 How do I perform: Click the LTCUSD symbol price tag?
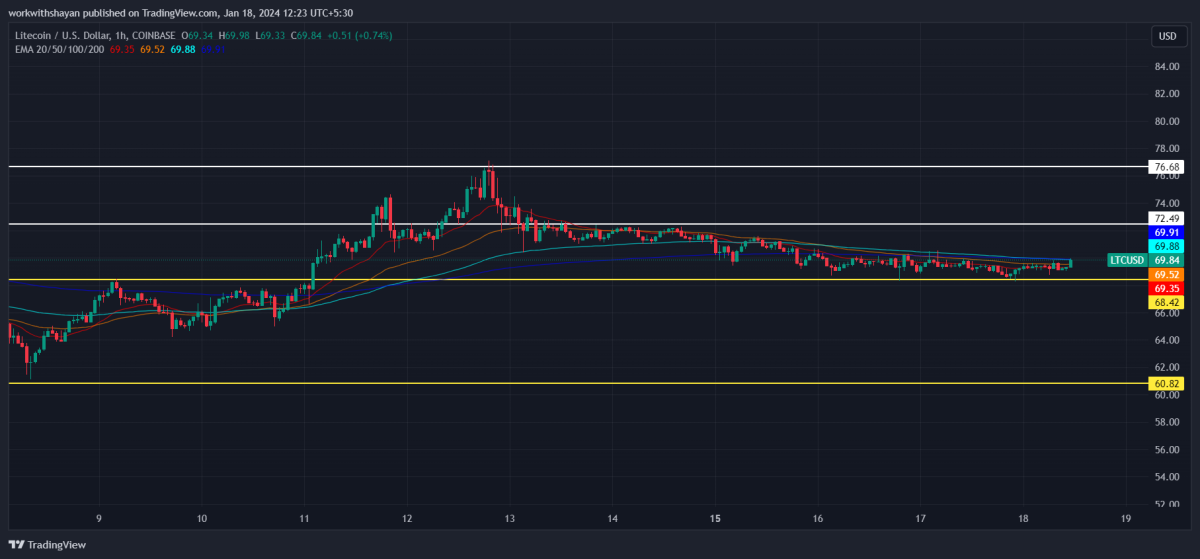1126,260
